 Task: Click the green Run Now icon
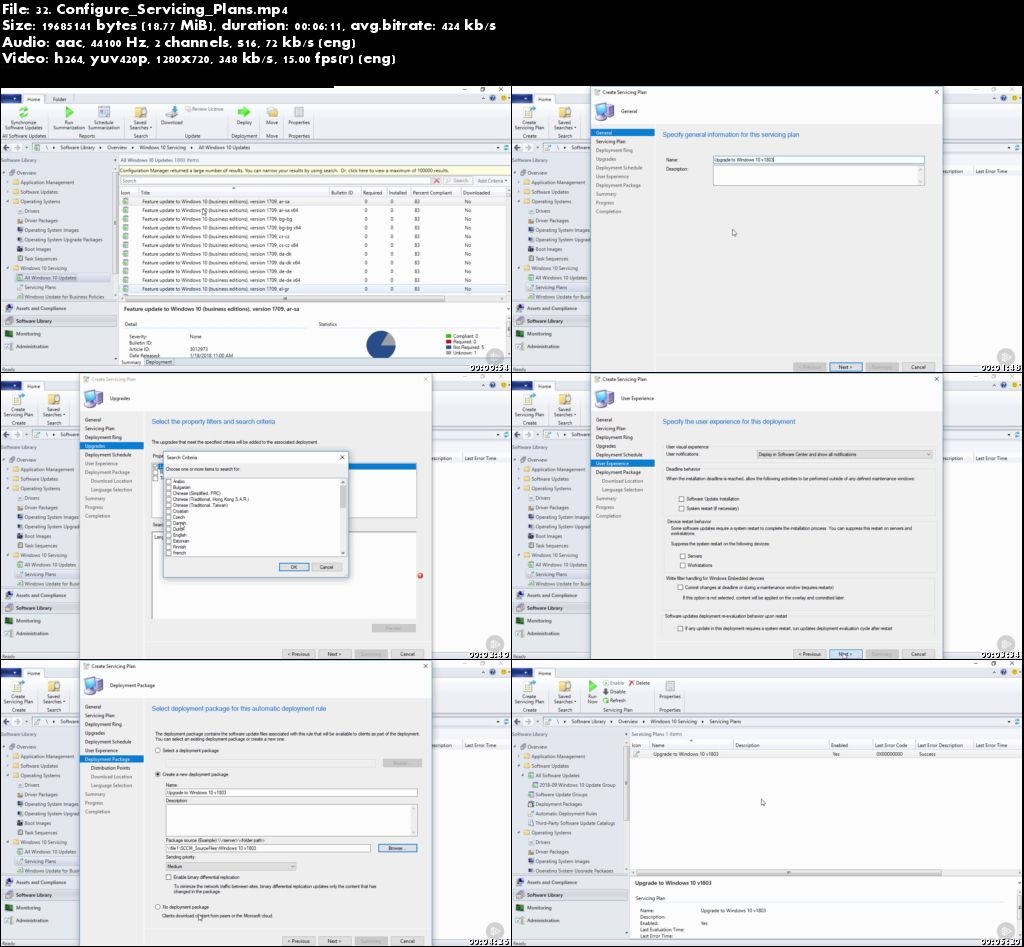click(592, 686)
